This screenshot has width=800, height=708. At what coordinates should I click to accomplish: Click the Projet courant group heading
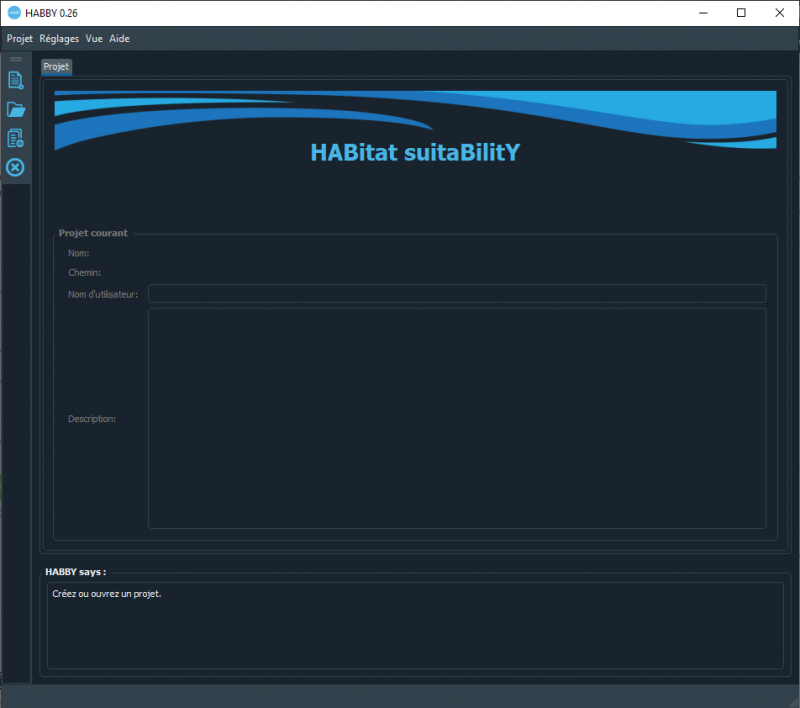tap(93, 233)
